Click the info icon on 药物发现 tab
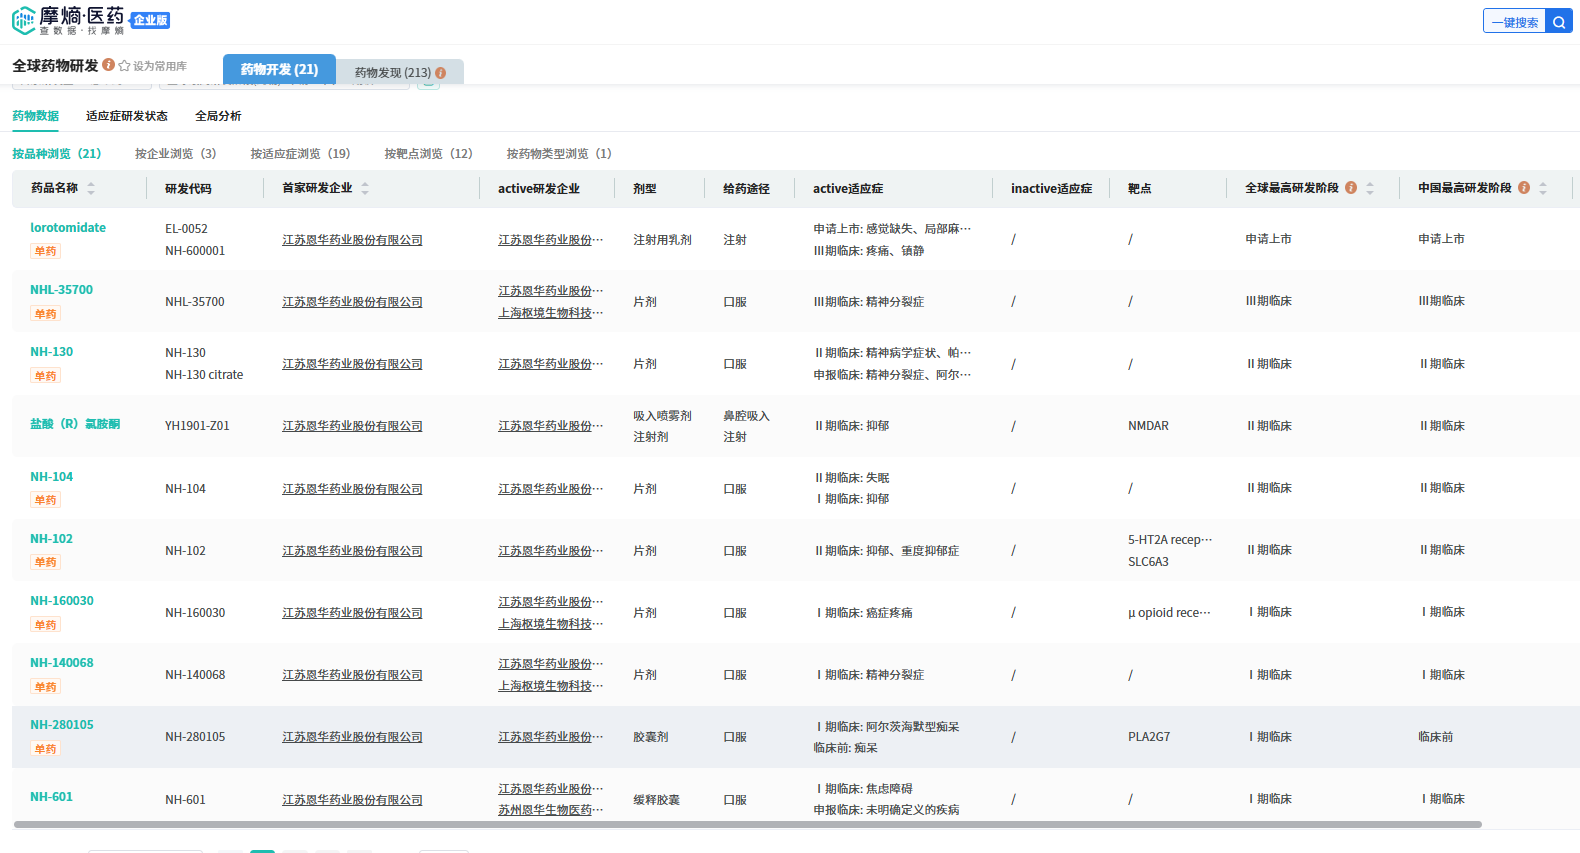The height and width of the screenshot is (853, 1580). [x=440, y=73]
